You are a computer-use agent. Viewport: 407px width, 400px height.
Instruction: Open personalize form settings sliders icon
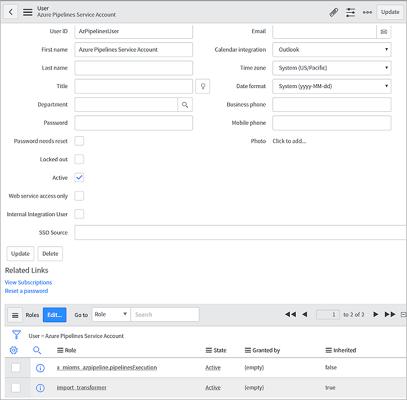click(350, 12)
